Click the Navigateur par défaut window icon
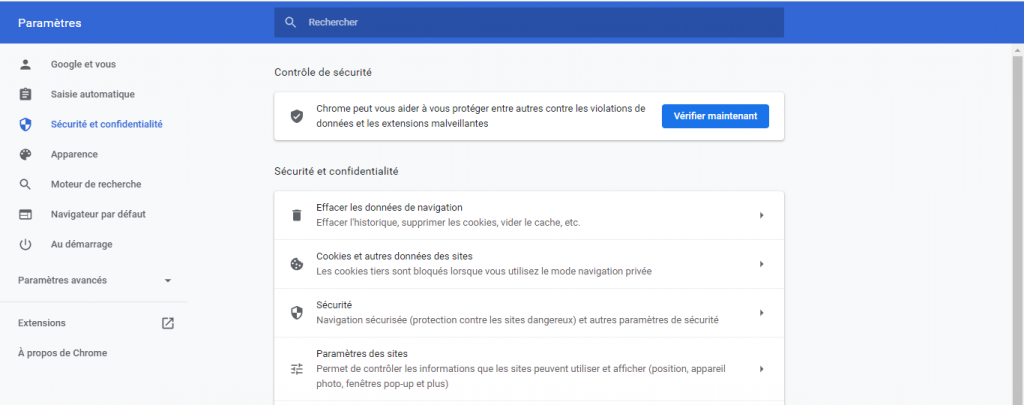The width and height of the screenshot is (1024, 405). (x=26, y=214)
